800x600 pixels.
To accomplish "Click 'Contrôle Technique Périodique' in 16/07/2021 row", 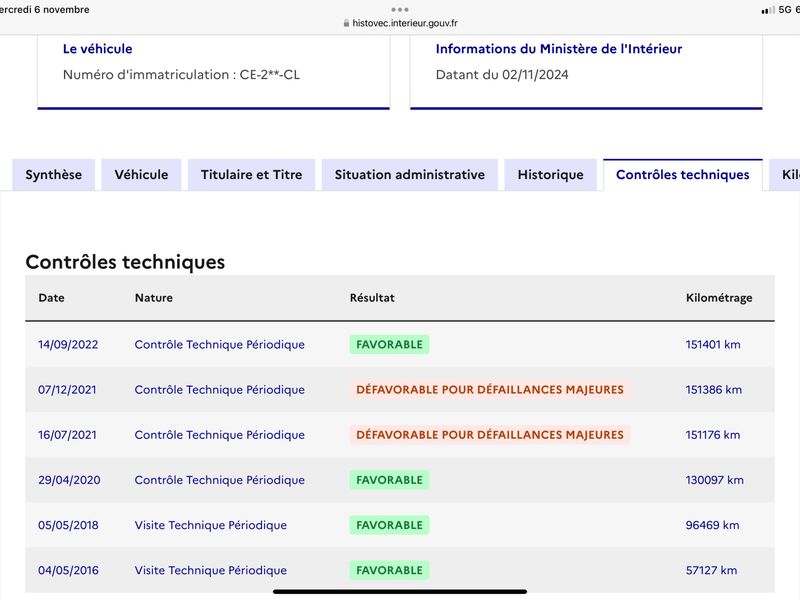I will [219, 435].
